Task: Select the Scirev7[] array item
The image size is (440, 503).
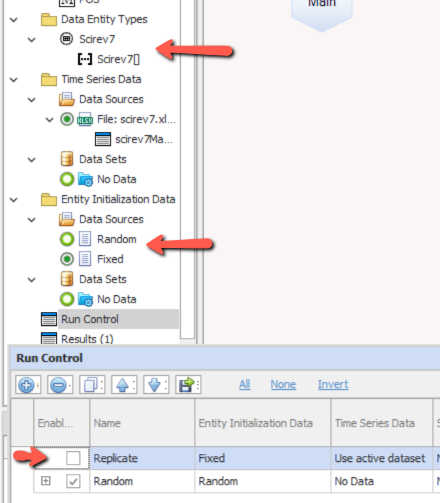Action: pyautogui.click(x=118, y=59)
